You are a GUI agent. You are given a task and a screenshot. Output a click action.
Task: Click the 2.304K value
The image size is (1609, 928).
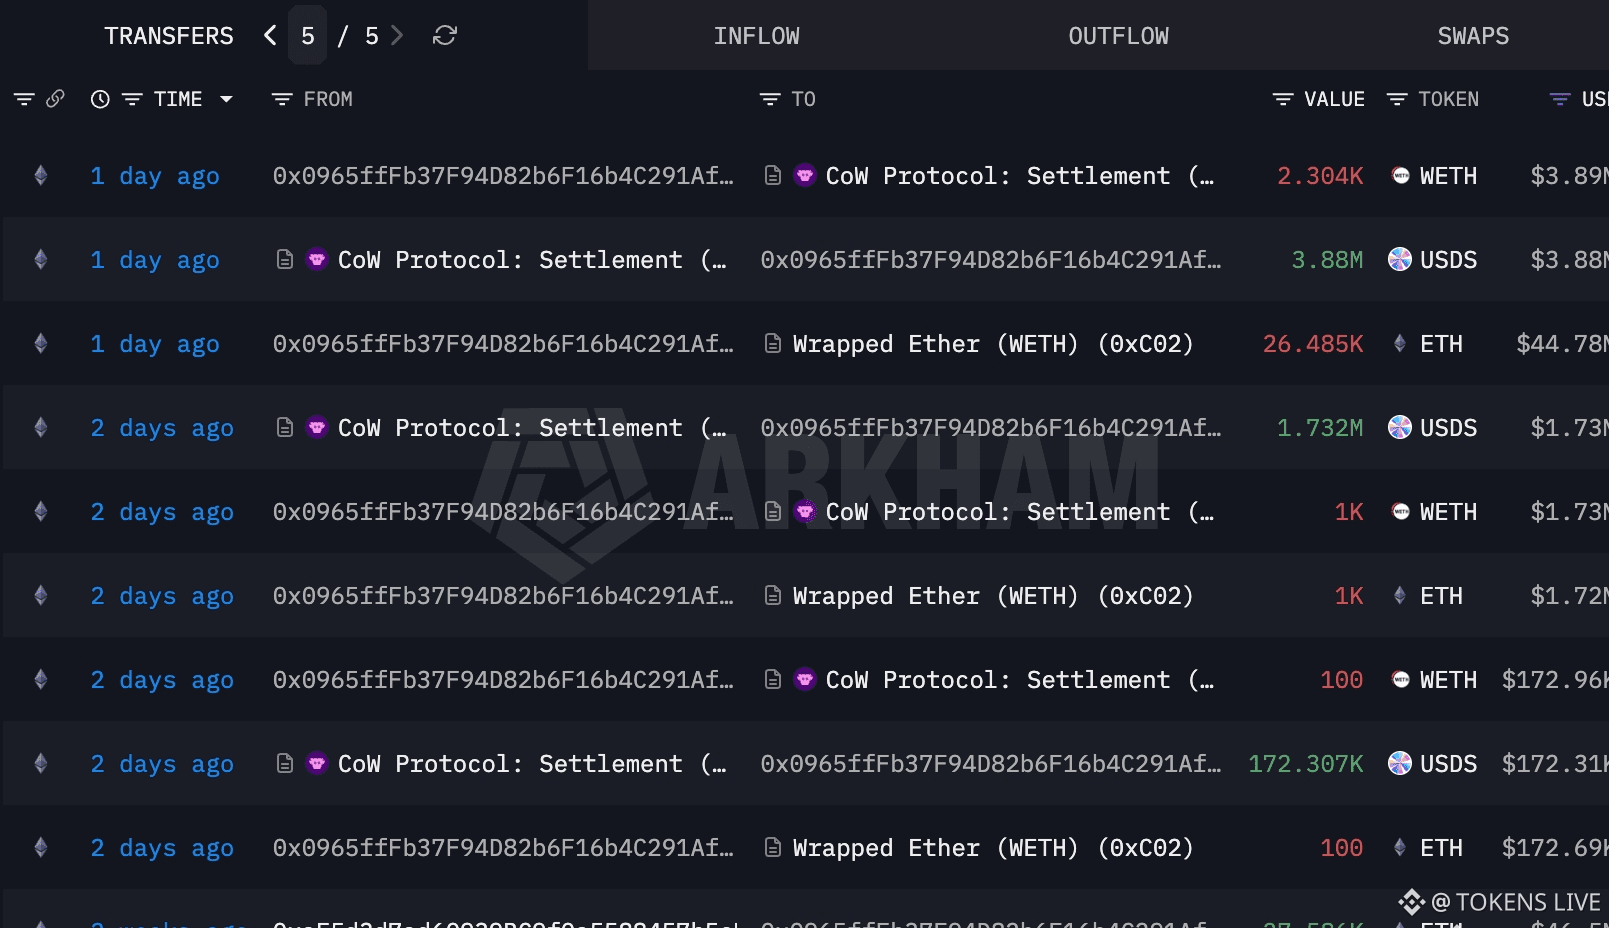[x=1320, y=176]
